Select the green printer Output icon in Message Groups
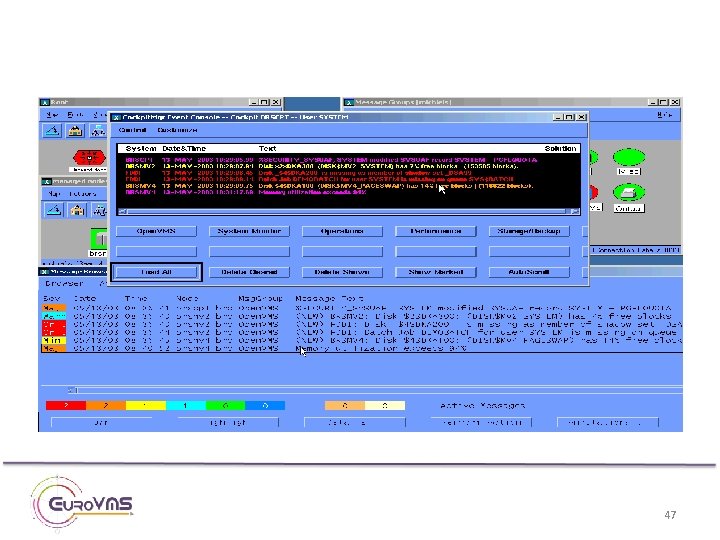 point(629,192)
